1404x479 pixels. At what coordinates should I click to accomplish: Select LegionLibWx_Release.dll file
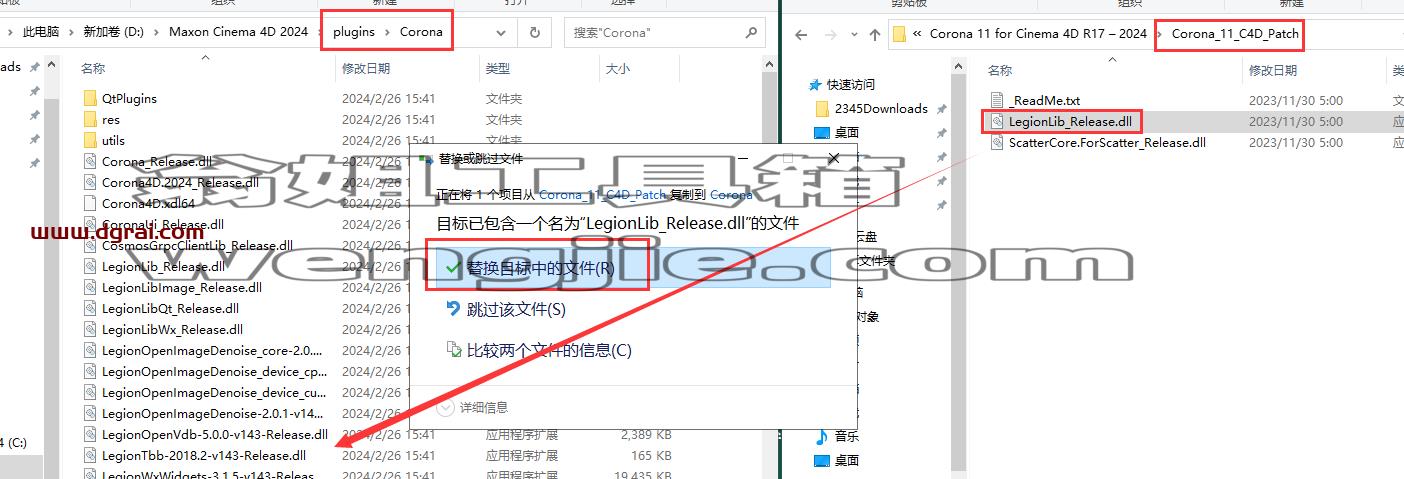coord(172,329)
